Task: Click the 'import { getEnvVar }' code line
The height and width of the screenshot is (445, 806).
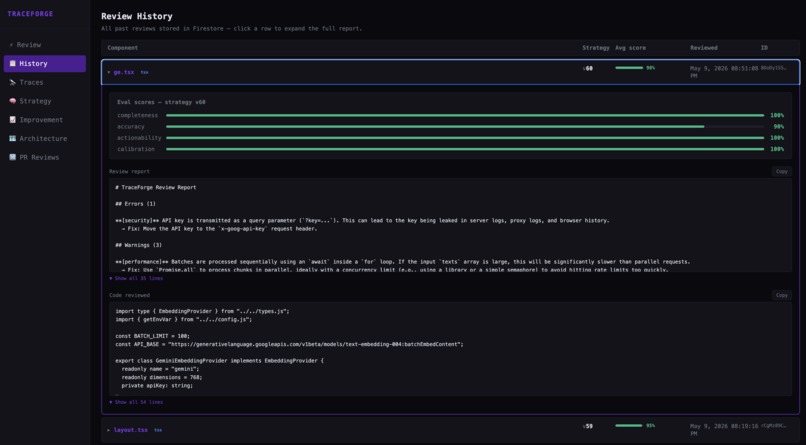Action: (184, 320)
